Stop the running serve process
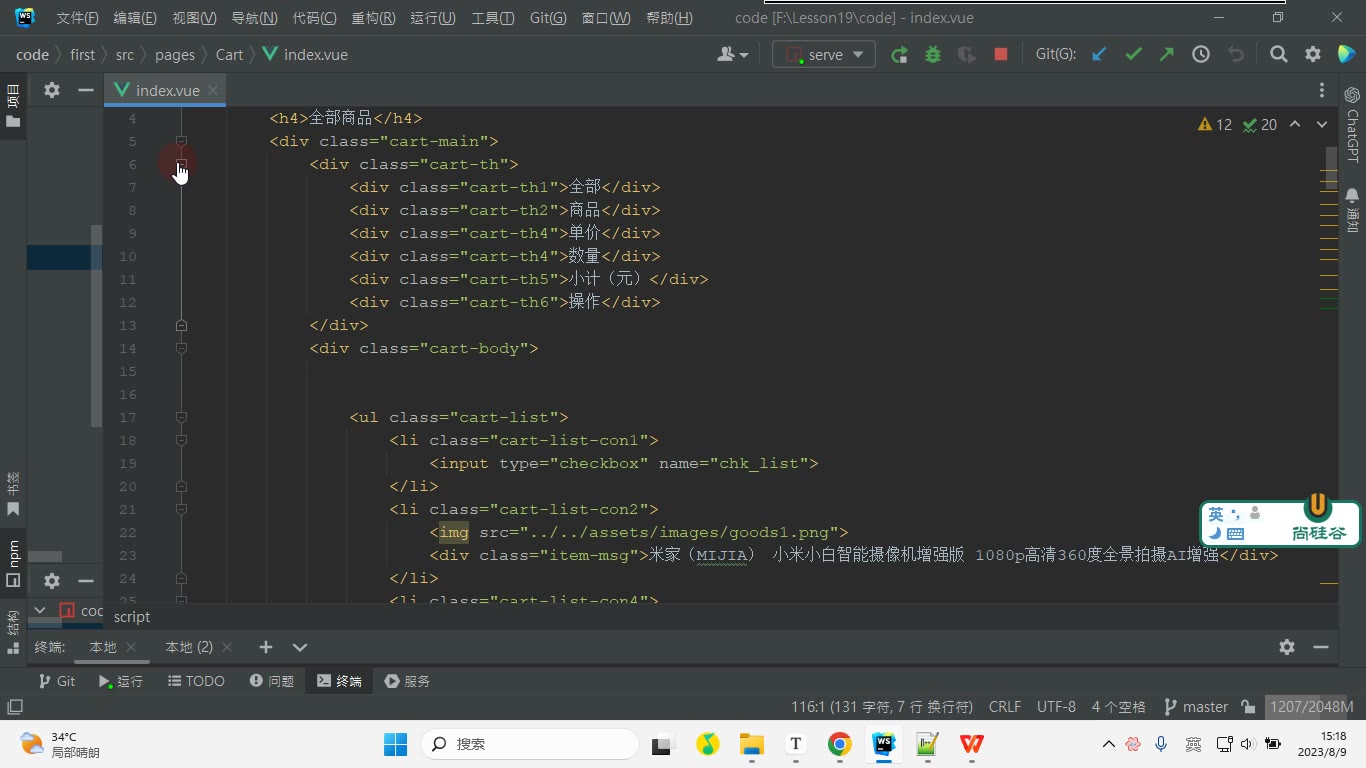 point(1001,55)
